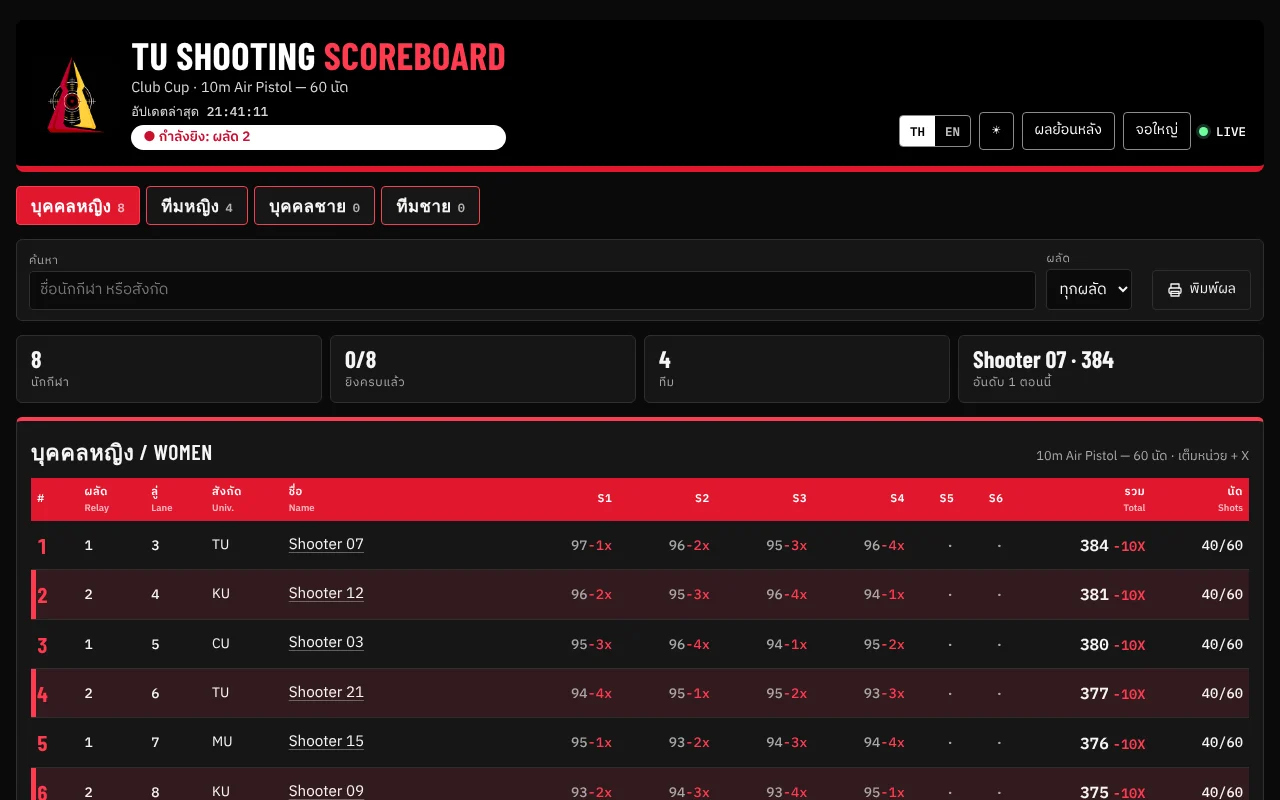Click the สังกัด Univ. column header
The image size is (1280, 800).
(x=226, y=499)
